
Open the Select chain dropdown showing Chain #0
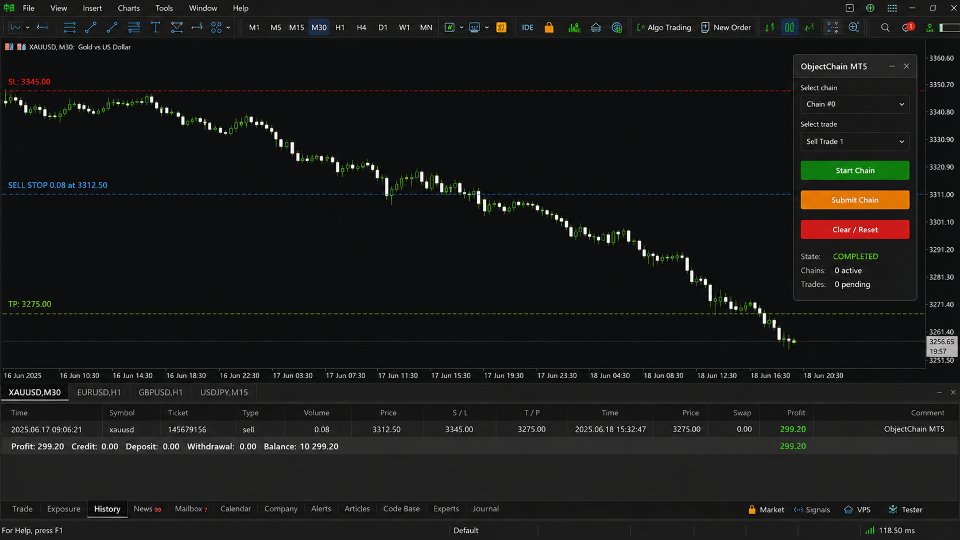(x=855, y=104)
